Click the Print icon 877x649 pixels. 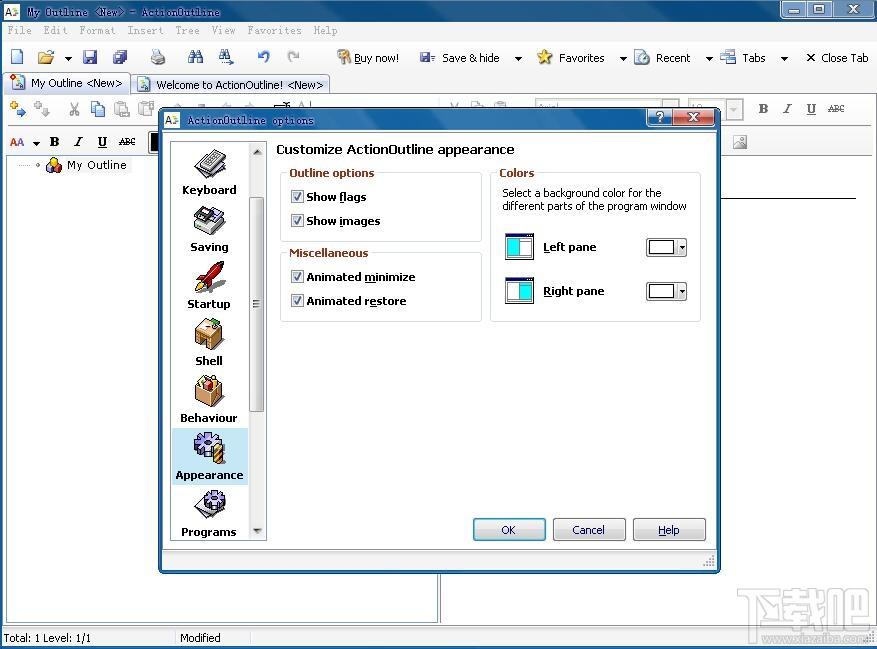click(x=158, y=57)
